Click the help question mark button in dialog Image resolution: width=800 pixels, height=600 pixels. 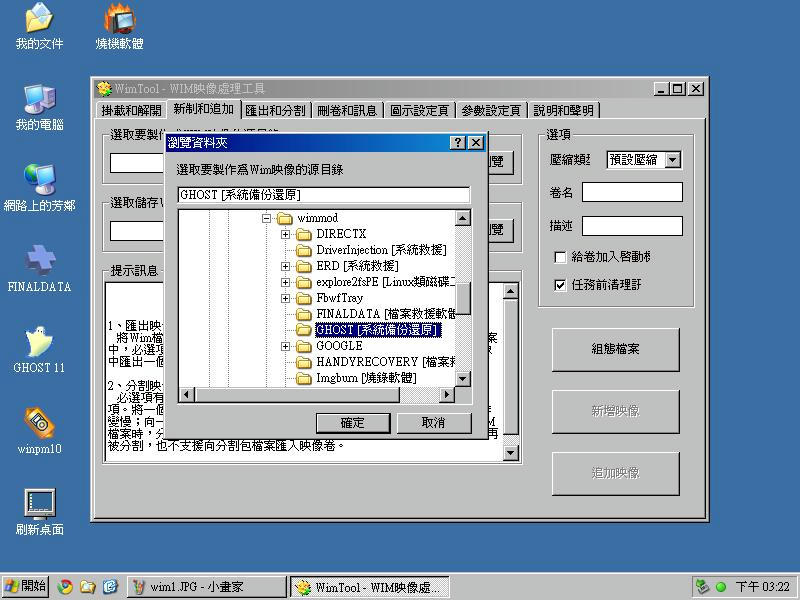458,143
